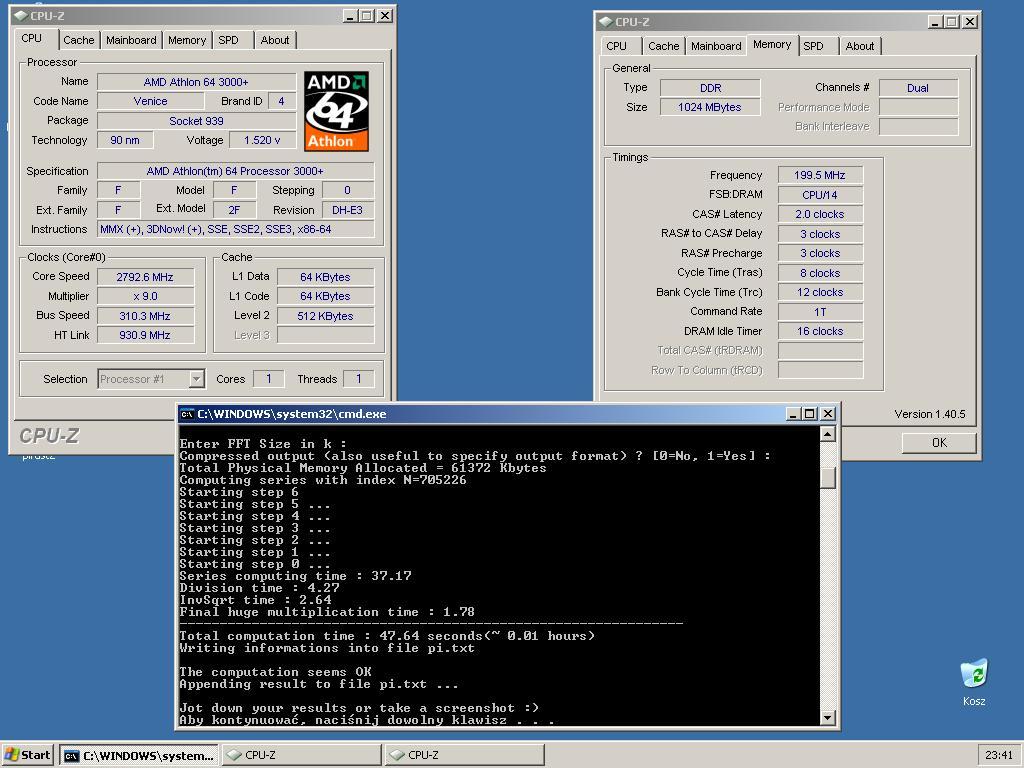
Task: Click the AMD Athlon 64 logo image
Action: 336,111
